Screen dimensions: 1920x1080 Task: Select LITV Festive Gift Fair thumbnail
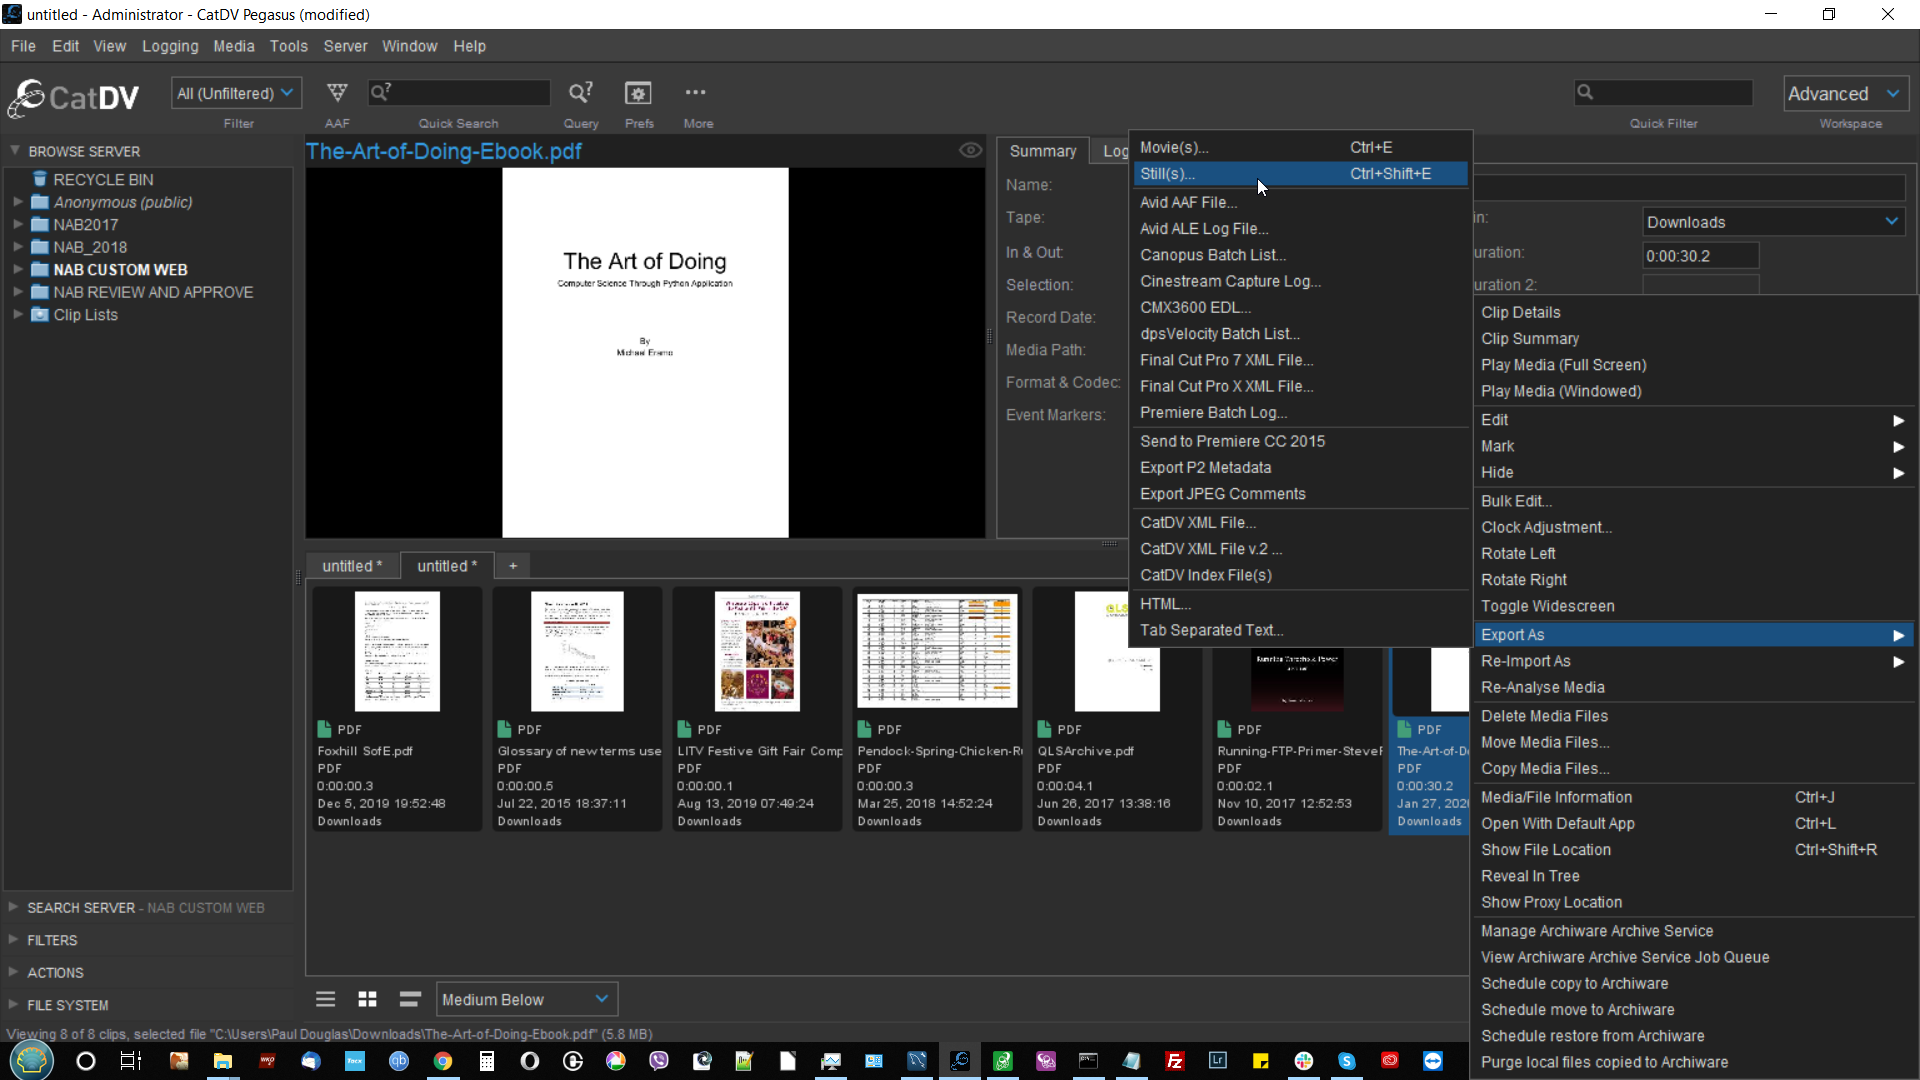click(x=757, y=651)
